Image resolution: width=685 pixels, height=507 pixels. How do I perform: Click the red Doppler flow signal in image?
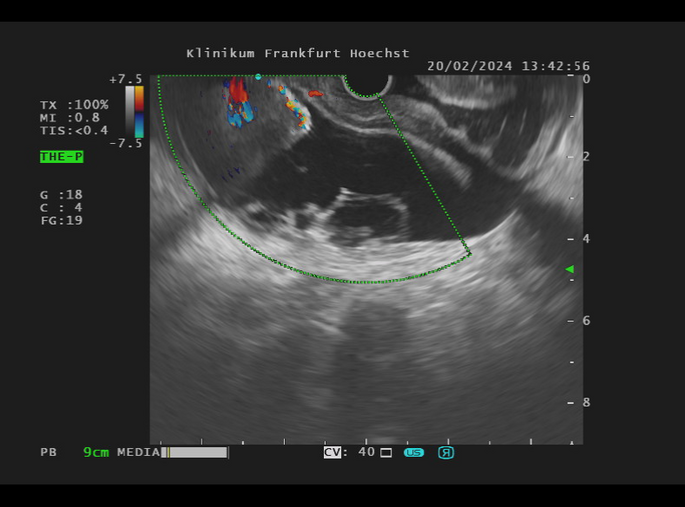tap(238, 94)
